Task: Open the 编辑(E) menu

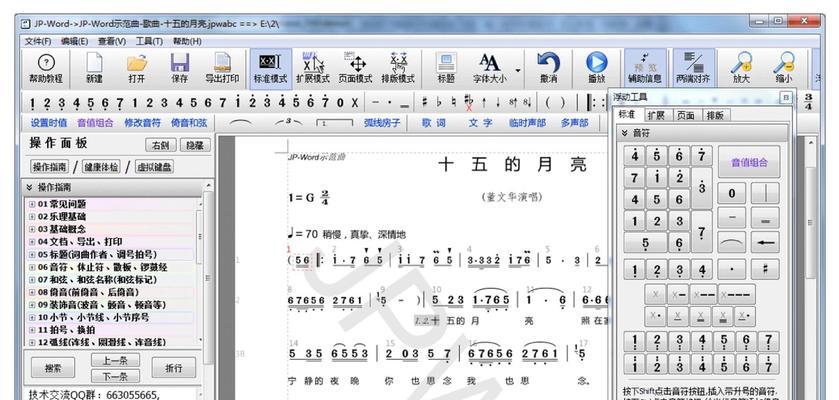Action: pyautogui.click(x=74, y=41)
